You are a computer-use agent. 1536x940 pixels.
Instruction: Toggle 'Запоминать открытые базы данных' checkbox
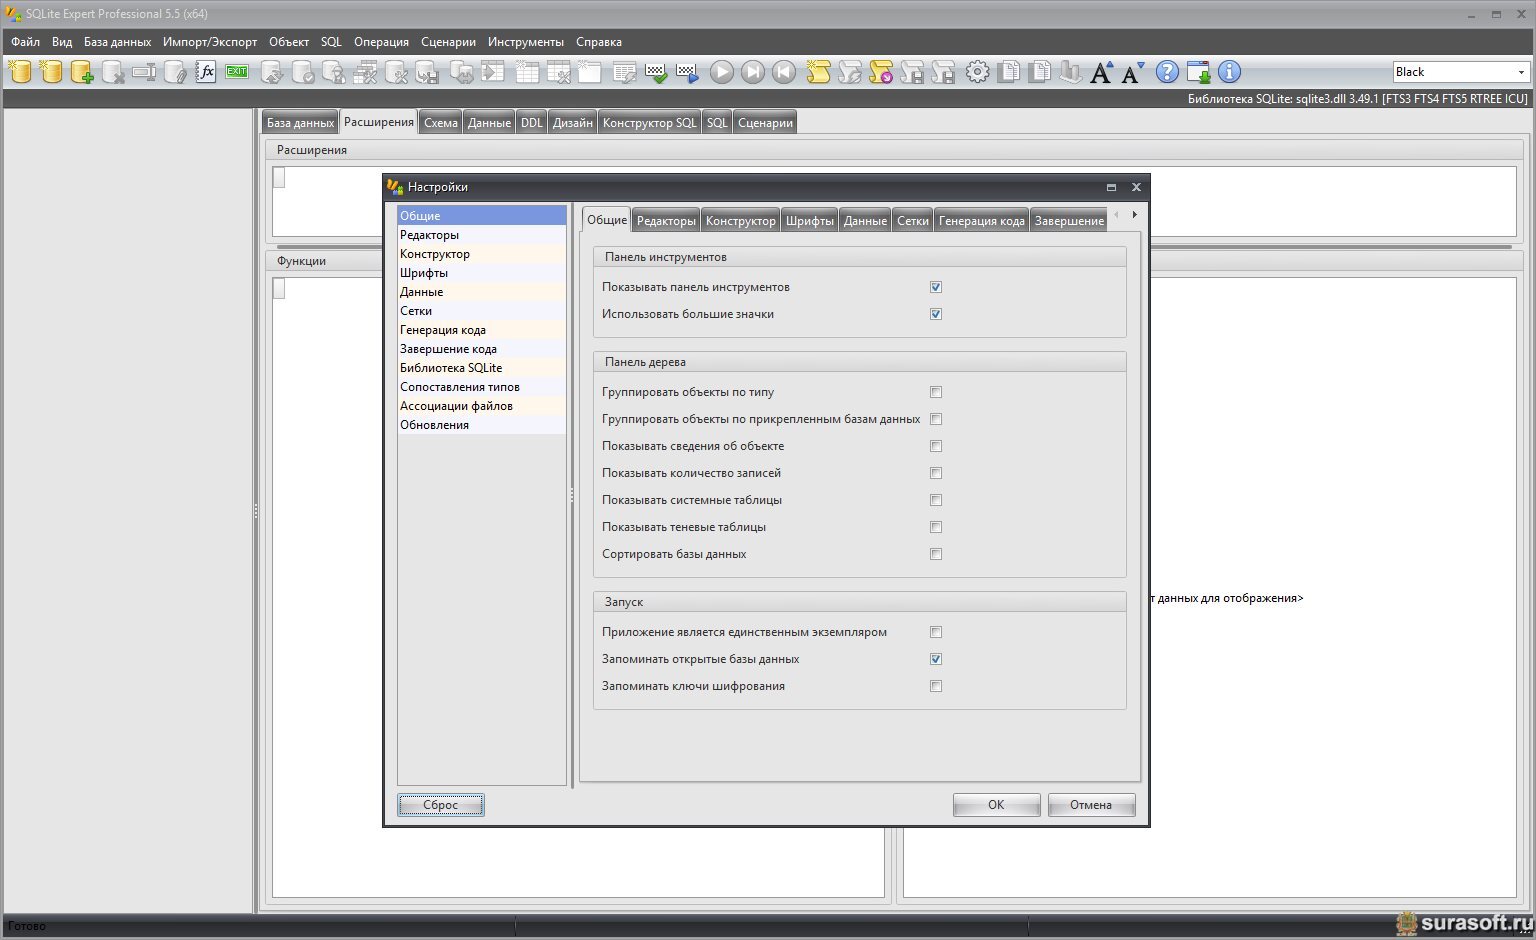[x=936, y=659]
